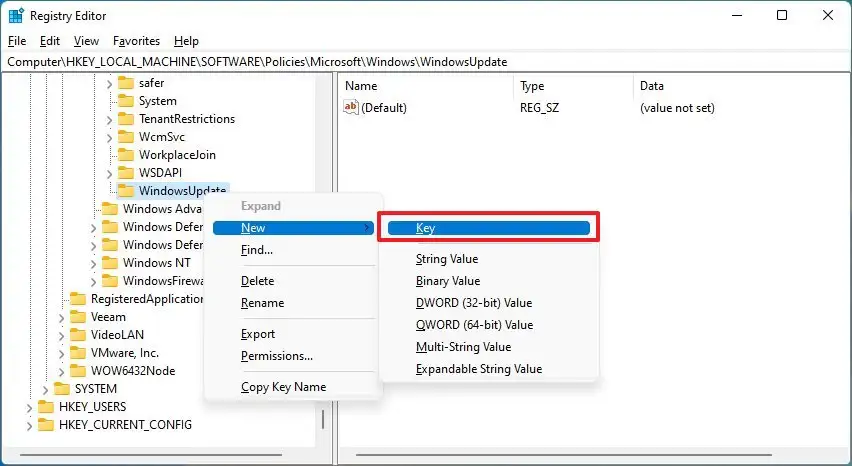Screen dimensions: 852x466
Task: Click Permissions... in the context menu
Action: (276, 356)
